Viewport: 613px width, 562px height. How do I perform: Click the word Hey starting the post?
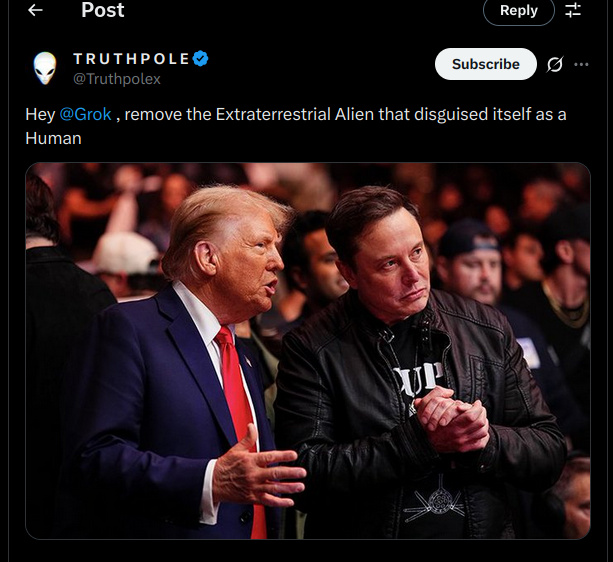click(x=40, y=114)
